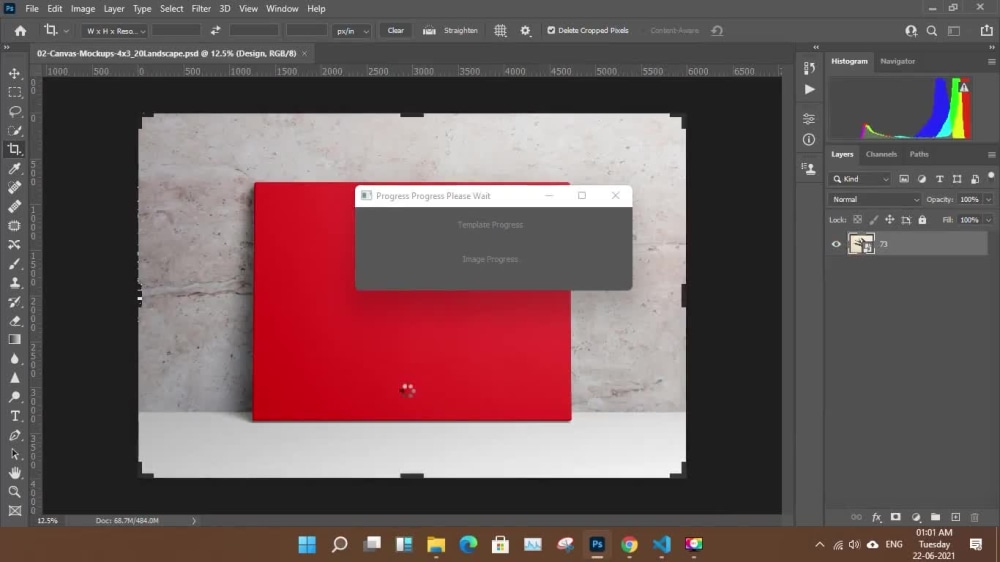1000x562 pixels.
Task: Select the Zoom tool
Action: coord(15,492)
